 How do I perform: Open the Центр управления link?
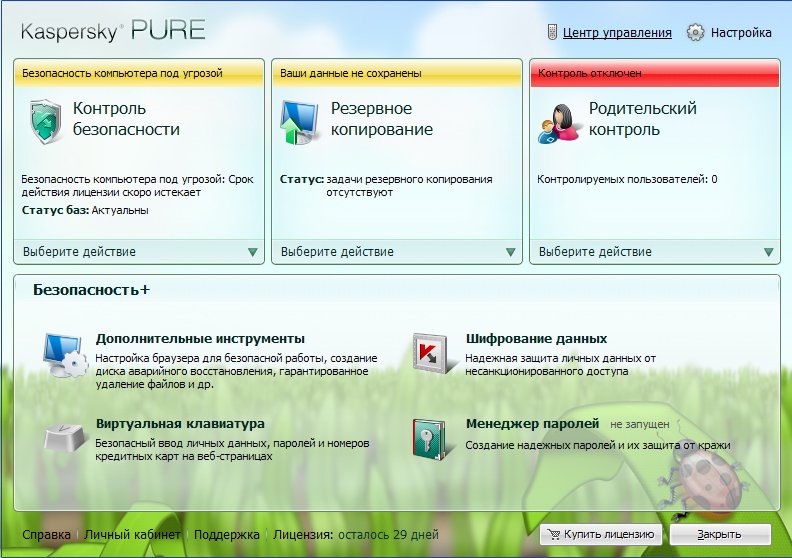[x=617, y=32]
